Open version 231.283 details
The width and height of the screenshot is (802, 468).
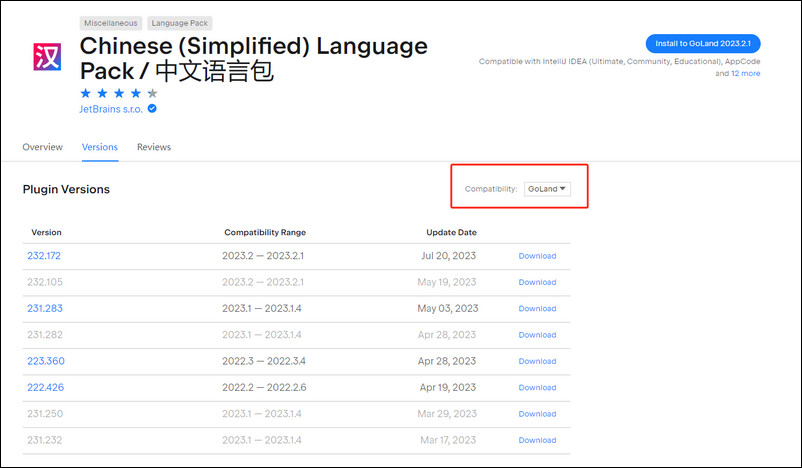click(45, 308)
